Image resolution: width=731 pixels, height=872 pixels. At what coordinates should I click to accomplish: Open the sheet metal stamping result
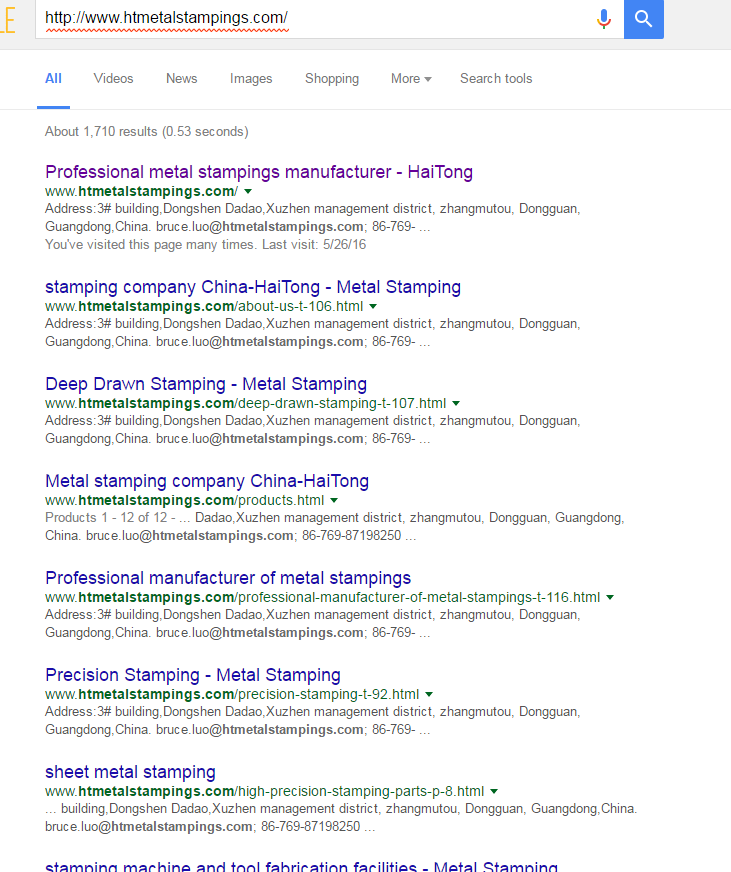(x=130, y=772)
